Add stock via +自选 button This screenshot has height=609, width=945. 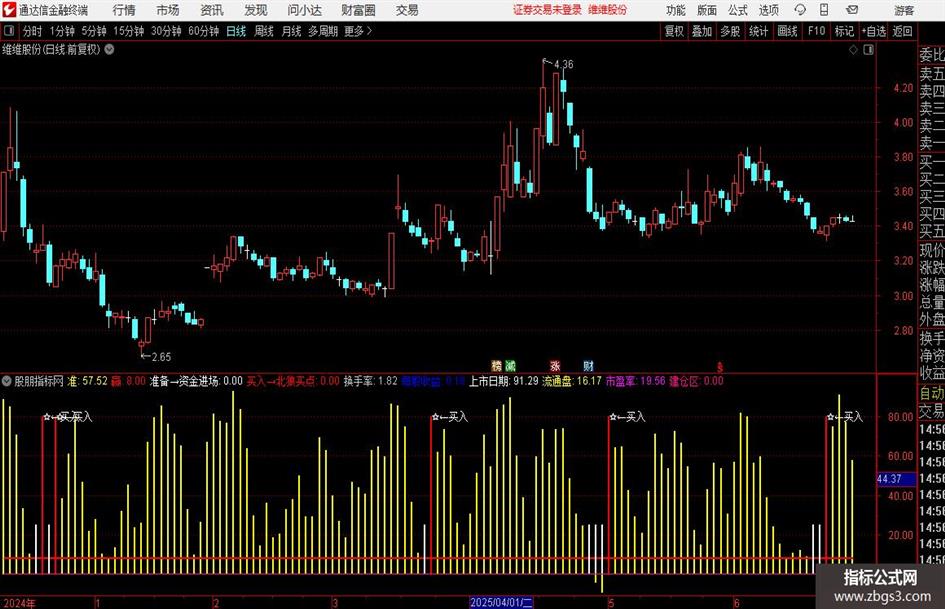pyautogui.click(x=873, y=31)
